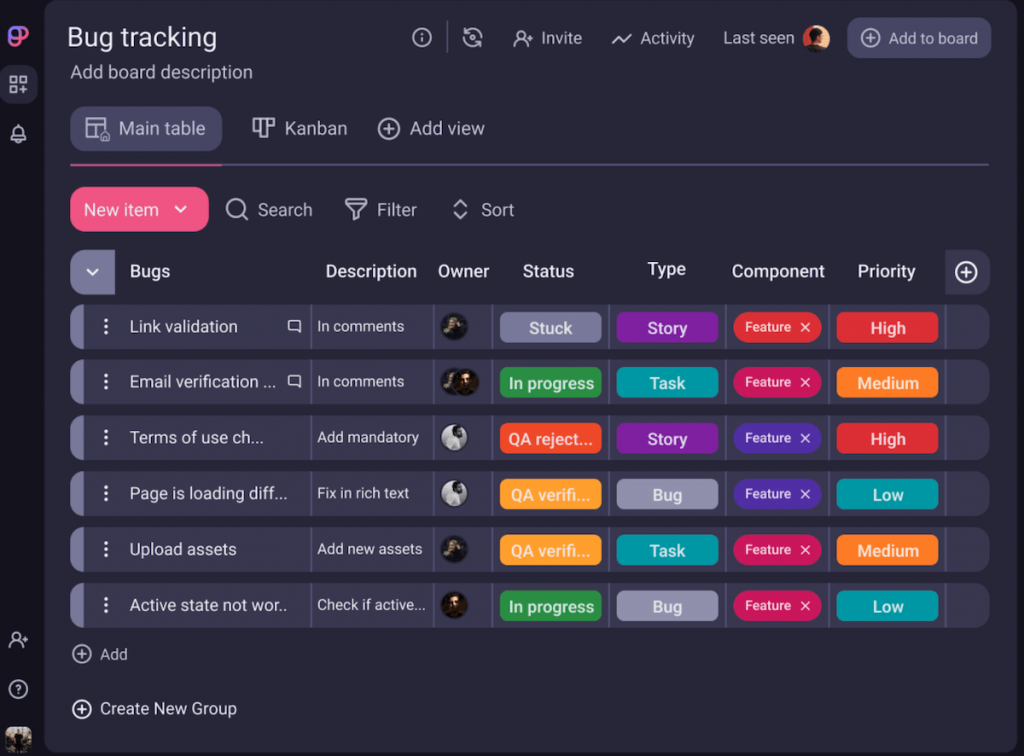Click the red High priority chip on Terms of use row

click(887, 437)
